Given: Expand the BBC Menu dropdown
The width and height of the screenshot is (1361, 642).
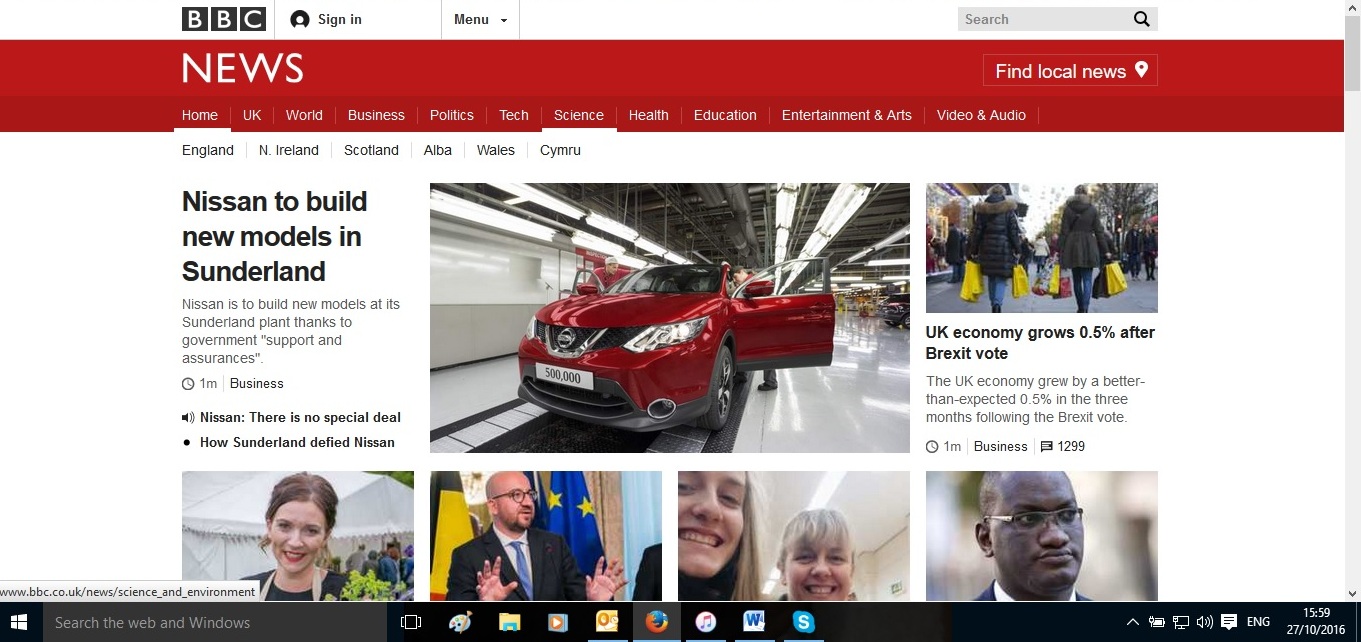Looking at the screenshot, I should (480, 19).
